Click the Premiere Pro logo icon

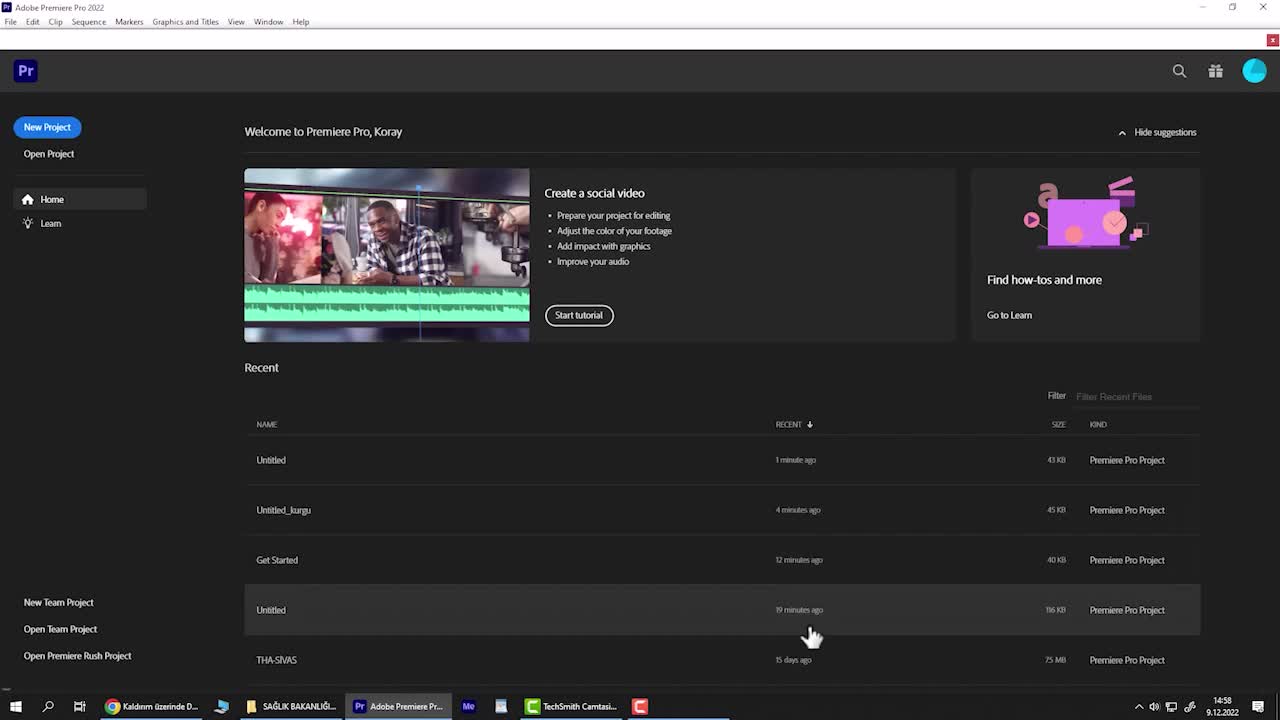click(x=26, y=71)
